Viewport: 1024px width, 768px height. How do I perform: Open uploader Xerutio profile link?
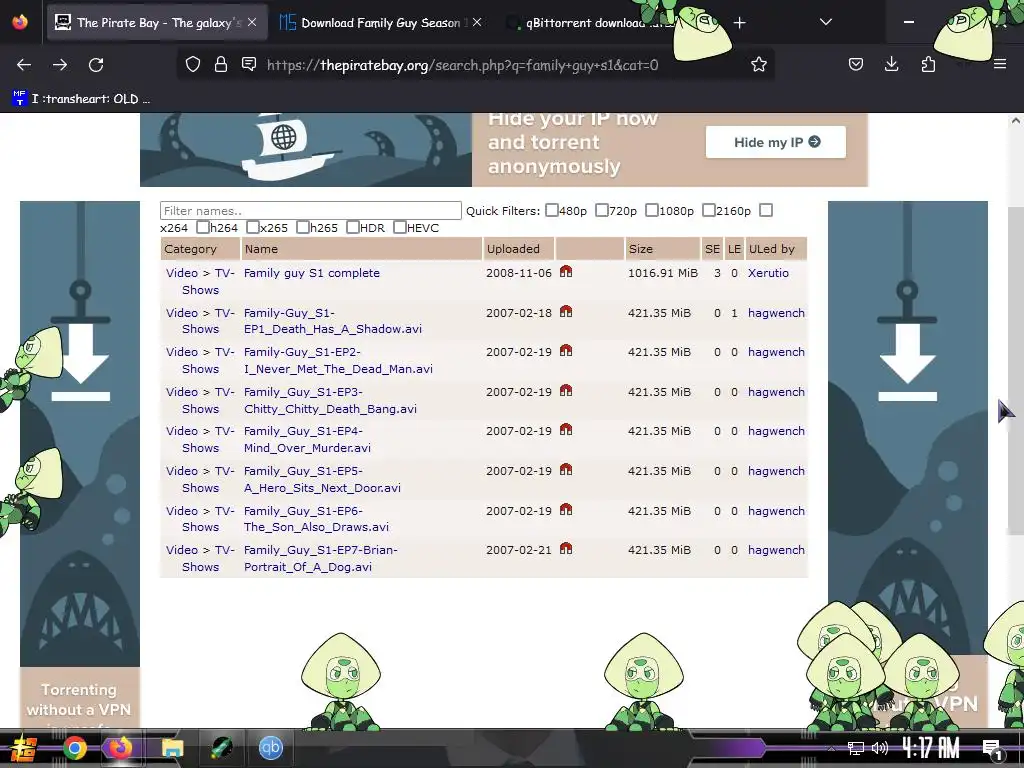pos(768,273)
